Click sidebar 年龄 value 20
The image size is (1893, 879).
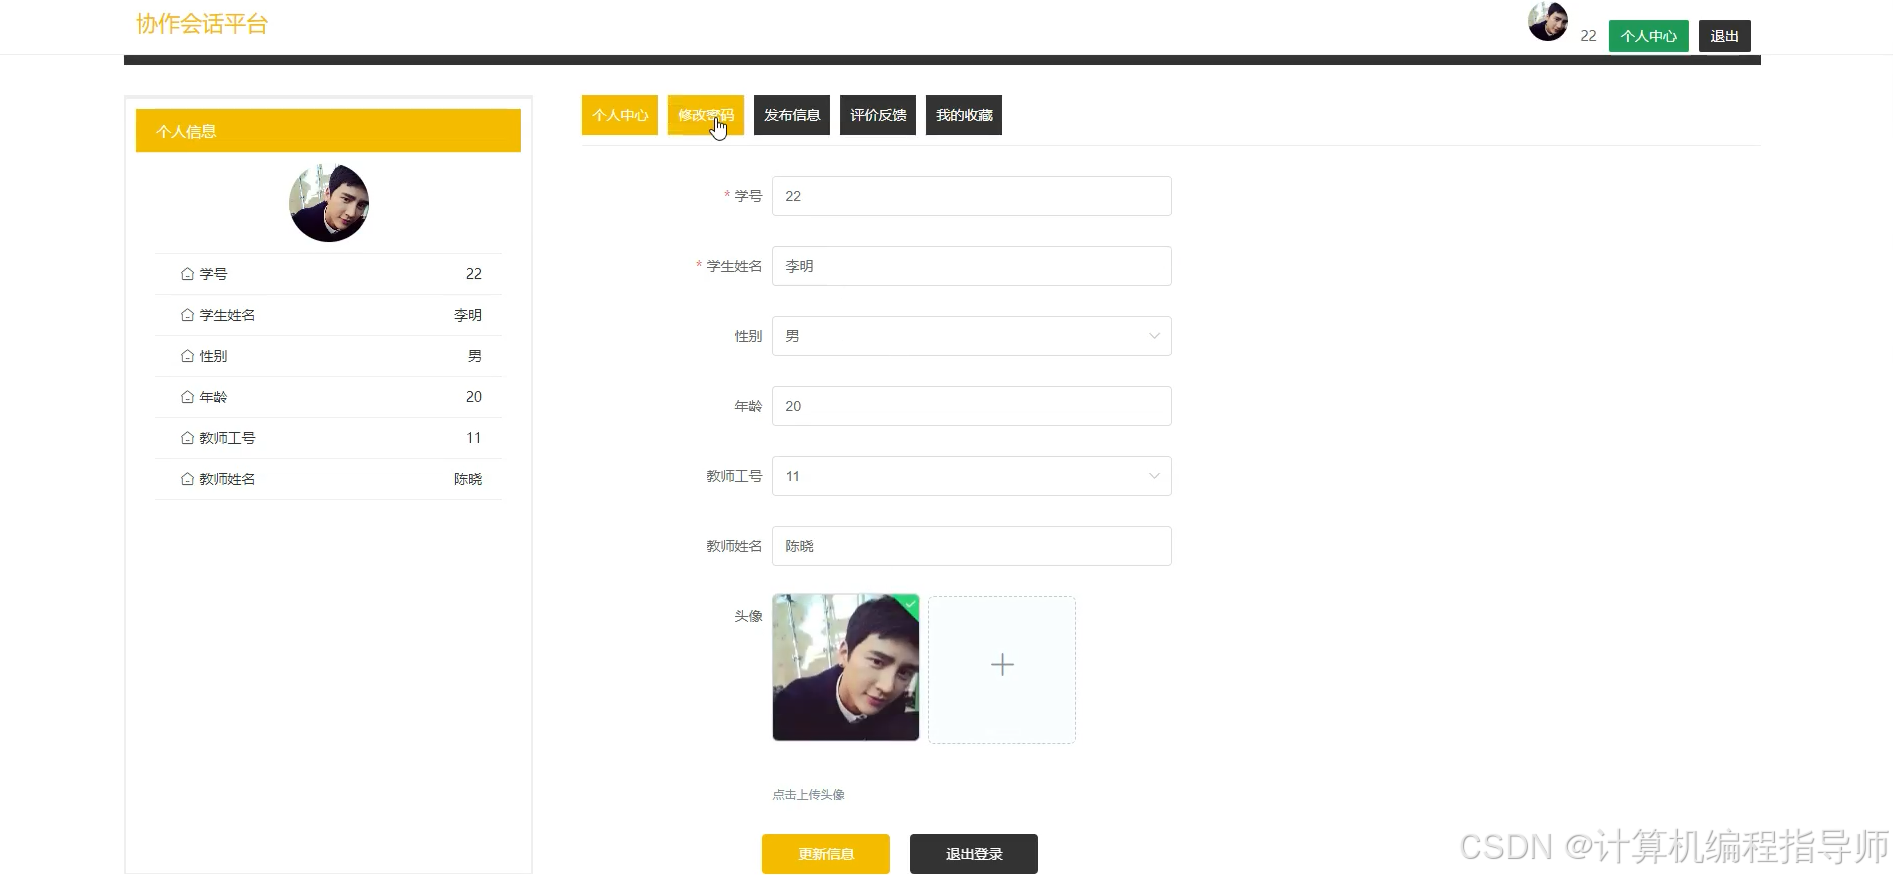point(474,397)
